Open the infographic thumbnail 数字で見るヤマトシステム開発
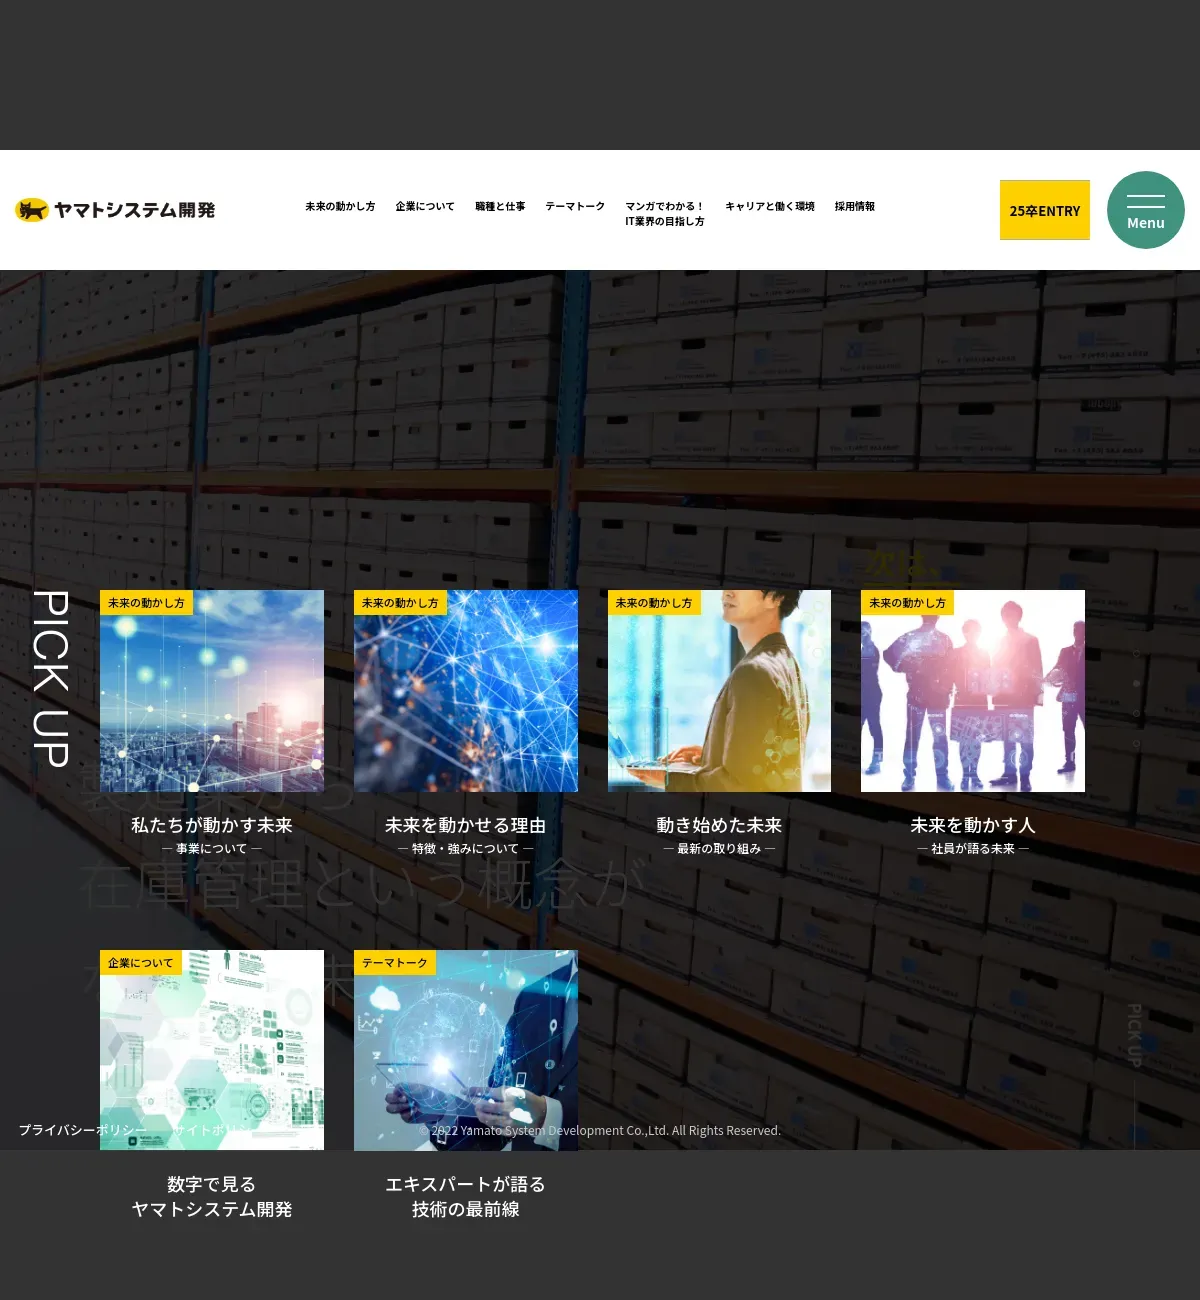The image size is (1200, 1300). [212, 1050]
